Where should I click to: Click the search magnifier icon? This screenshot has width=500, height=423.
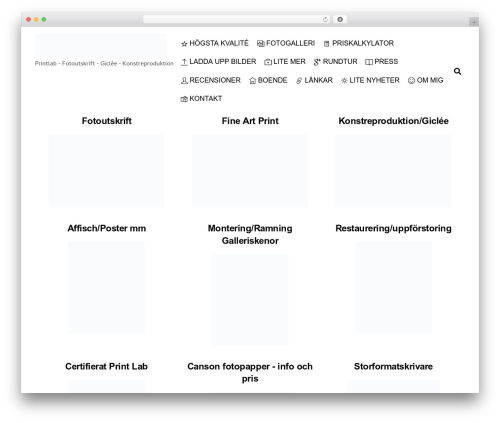click(457, 71)
